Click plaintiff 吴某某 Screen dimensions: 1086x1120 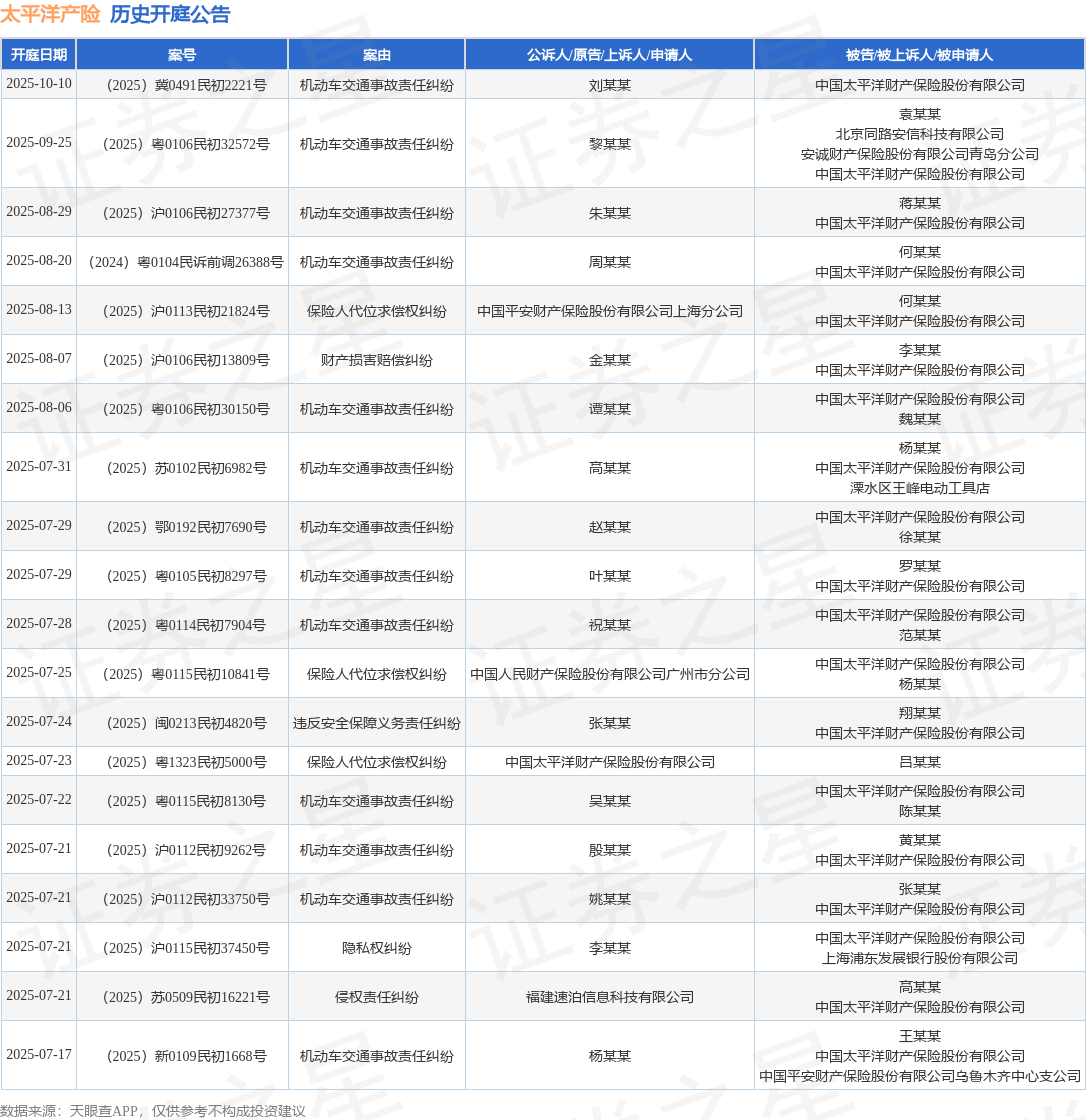click(x=609, y=801)
